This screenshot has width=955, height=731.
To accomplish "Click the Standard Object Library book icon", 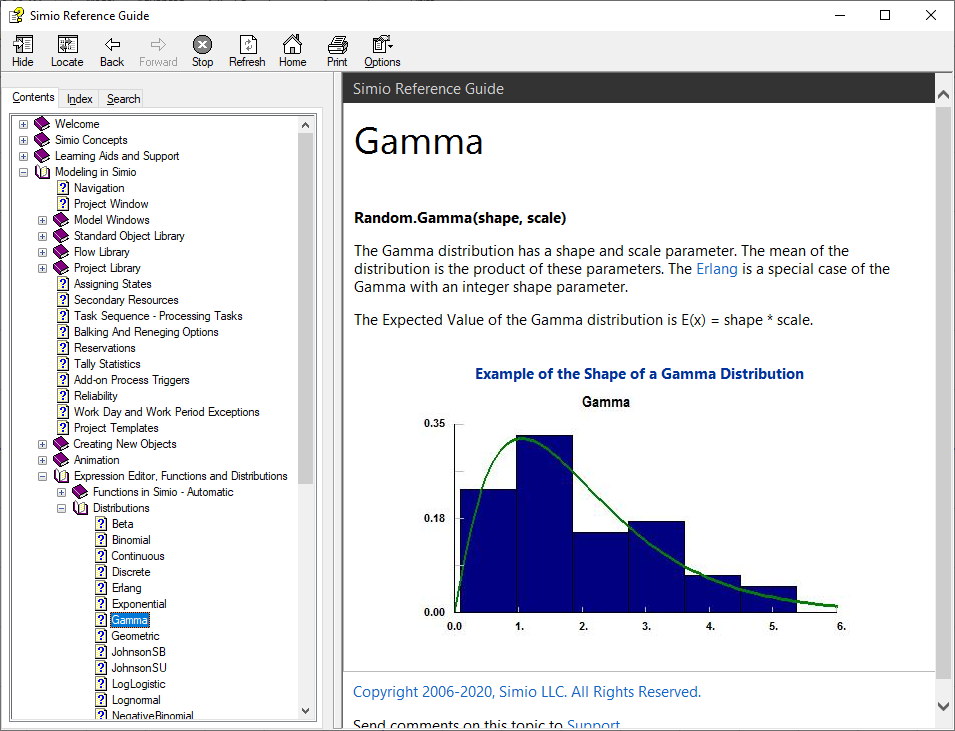I will point(61,236).
